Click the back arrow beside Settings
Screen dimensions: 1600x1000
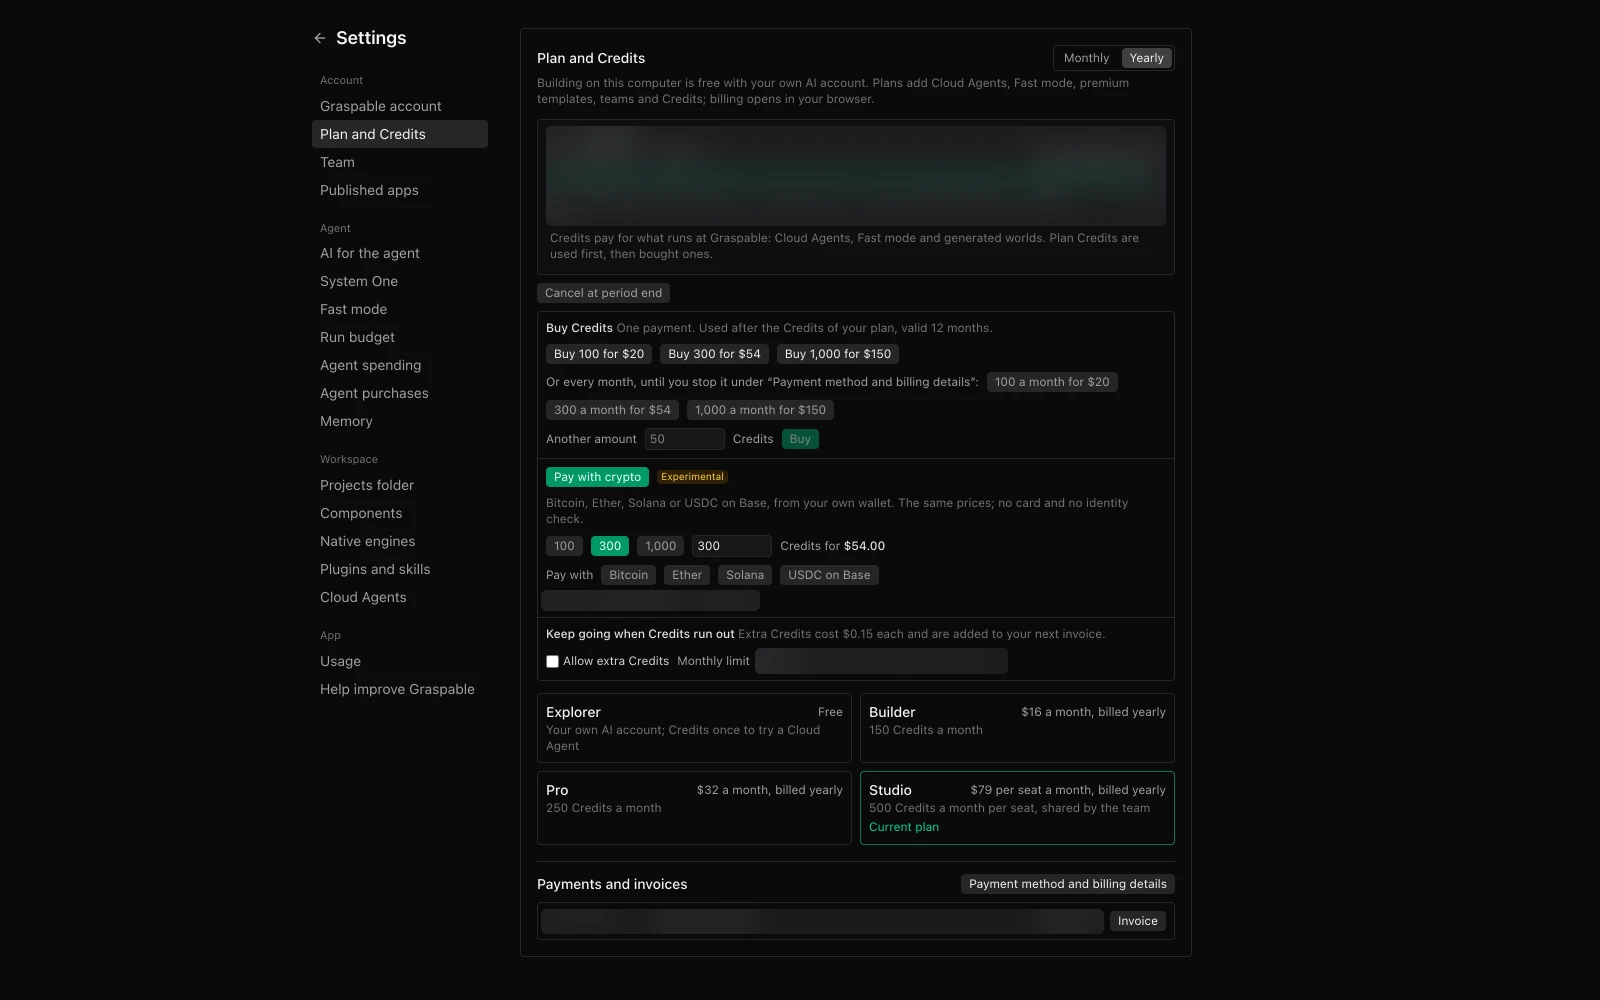(x=320, y=38)
